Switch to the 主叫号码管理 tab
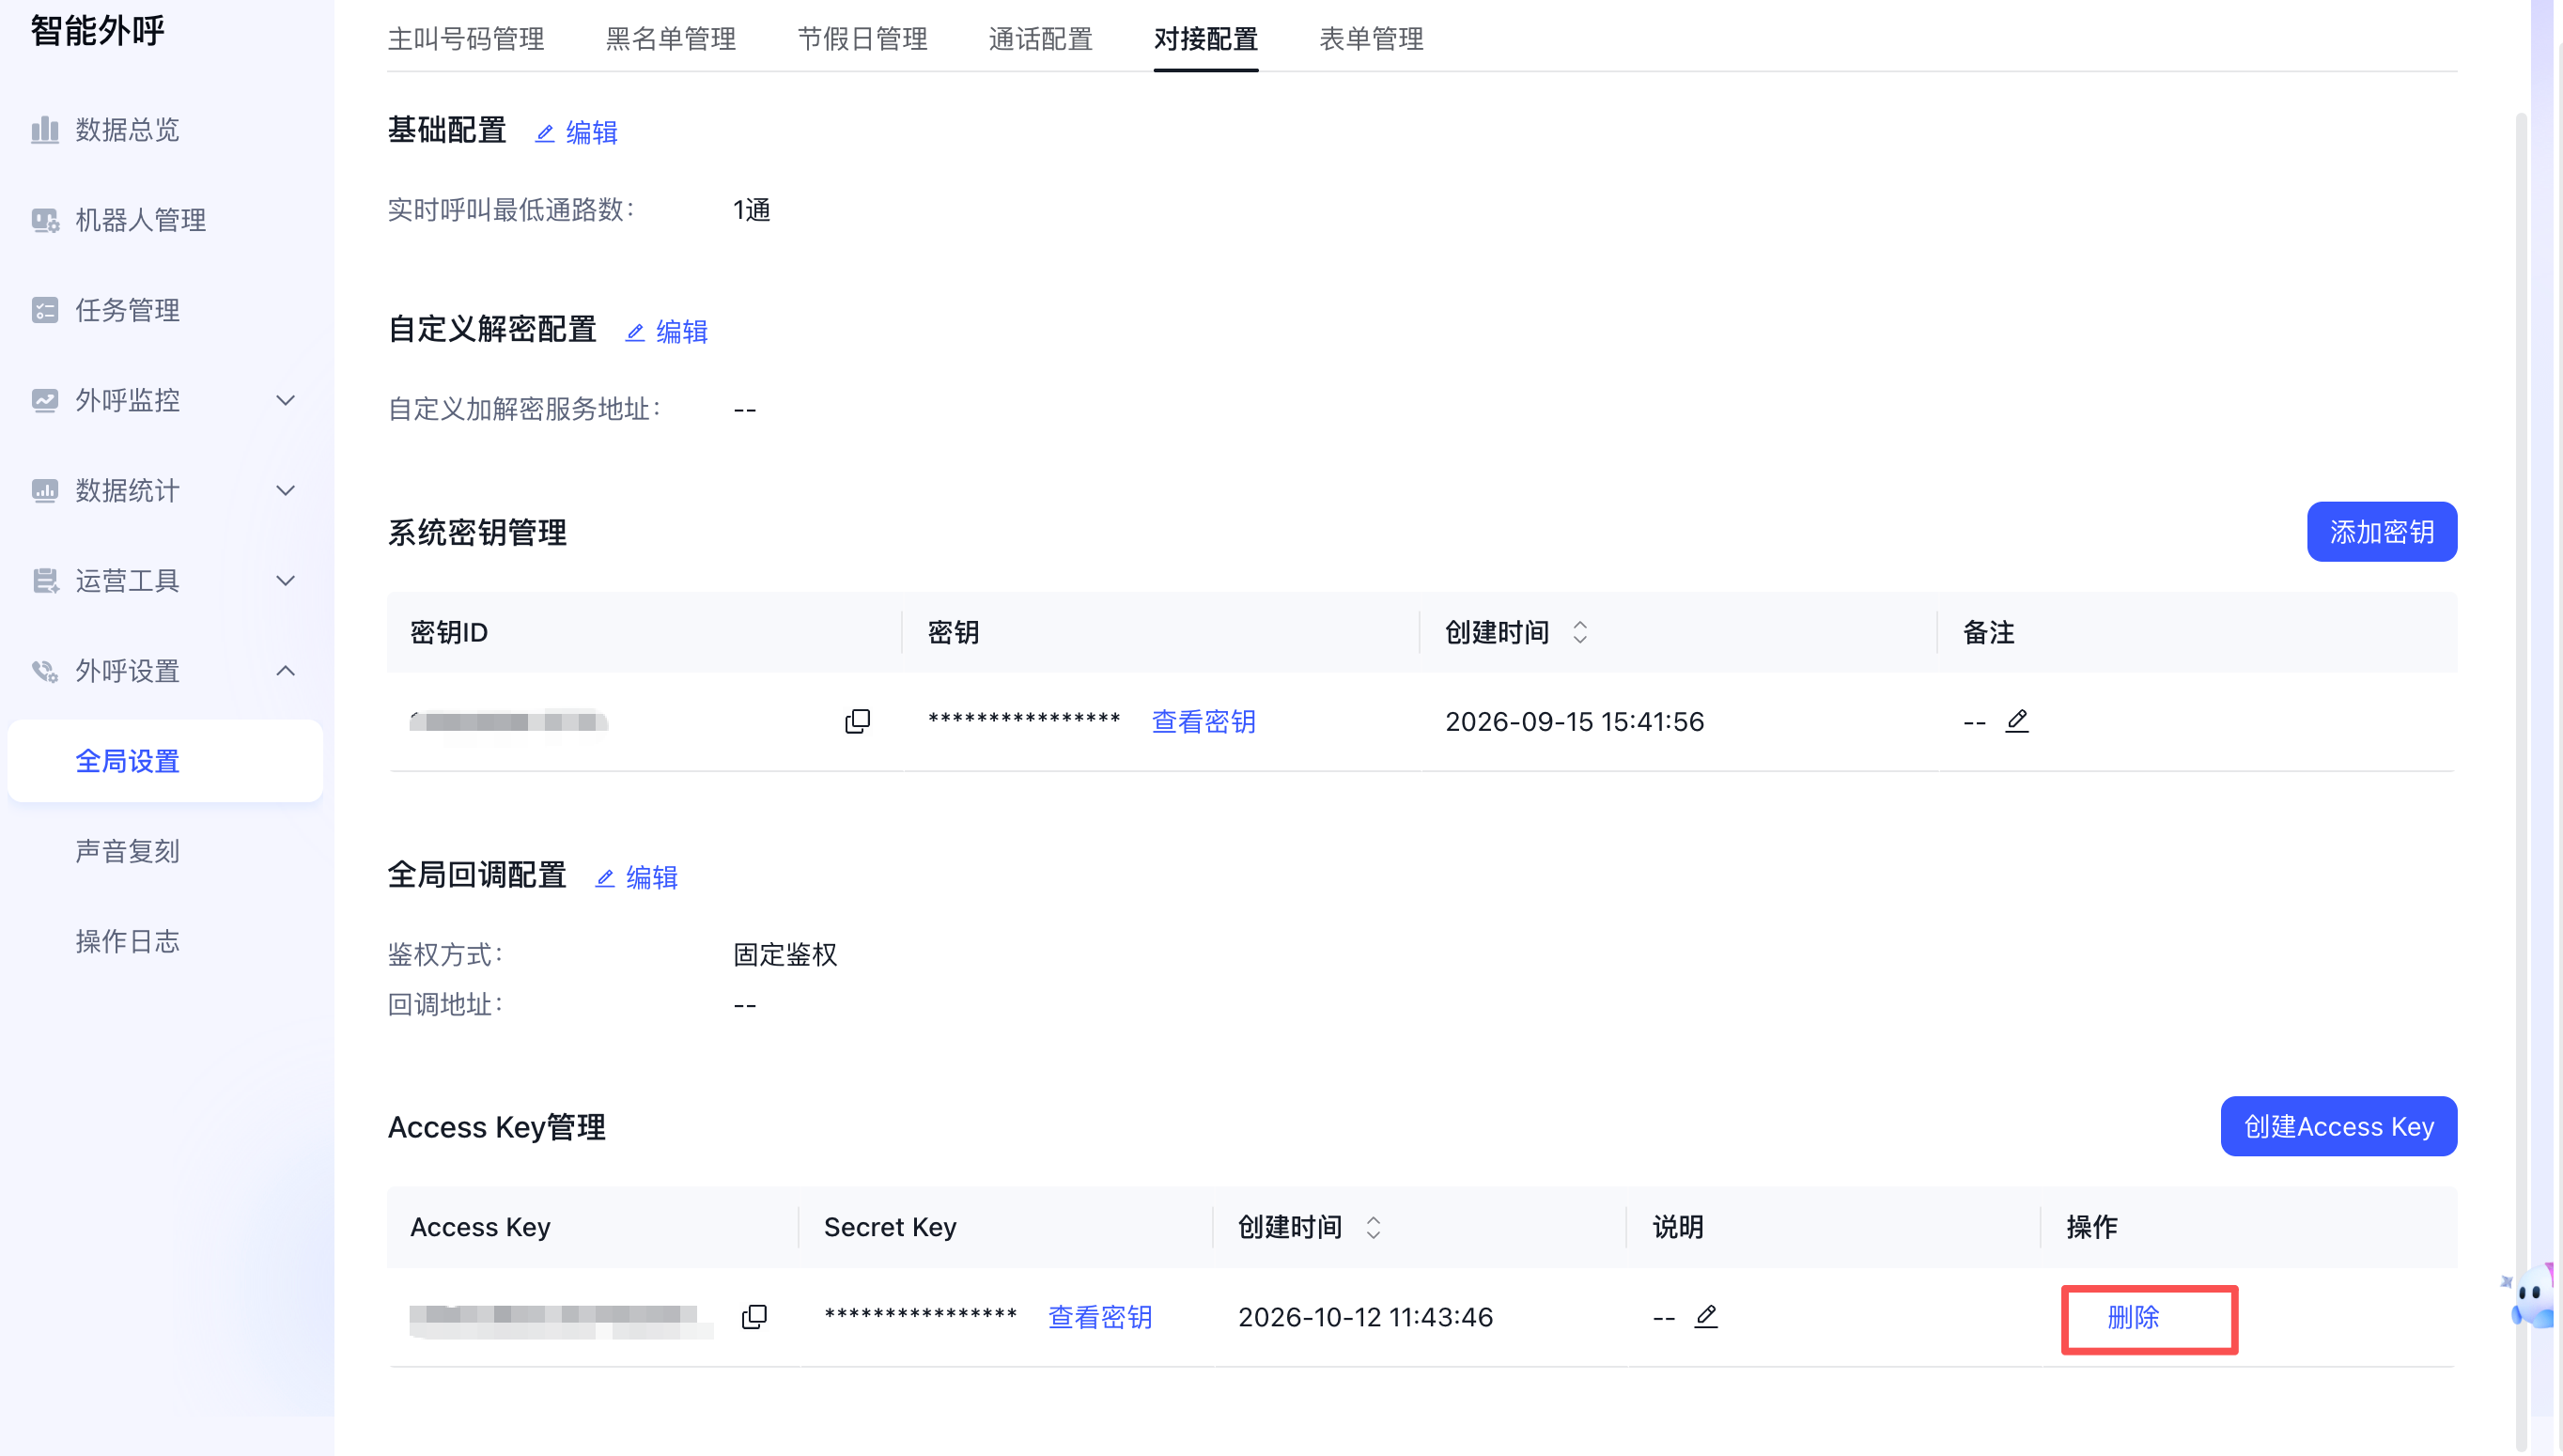This screenshot has width=2563, height=1456. coord(466,39)
